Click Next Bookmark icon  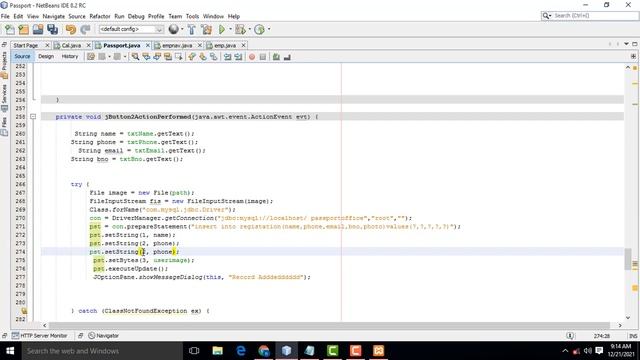(203, 57)
